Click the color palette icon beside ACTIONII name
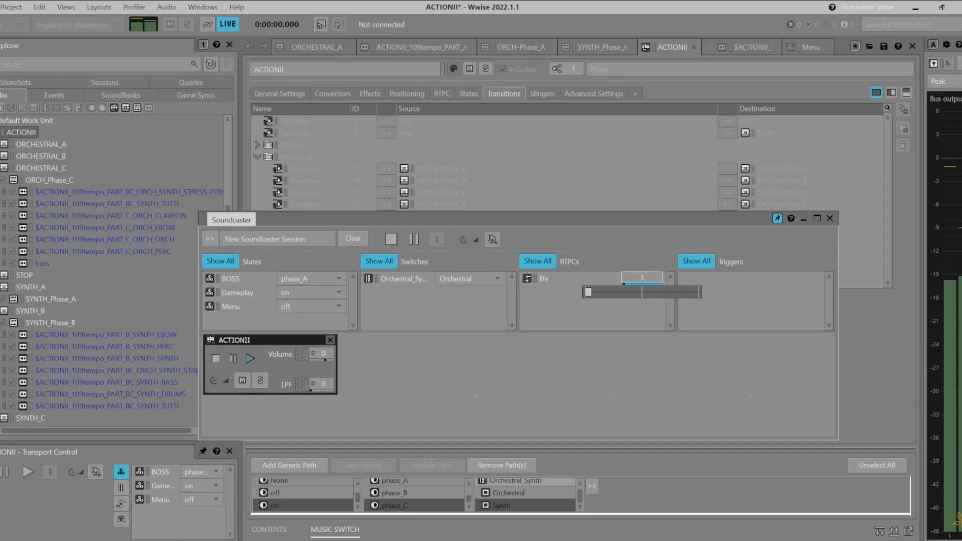This screenshot has width=962, height=541. (x=453, y=69)
